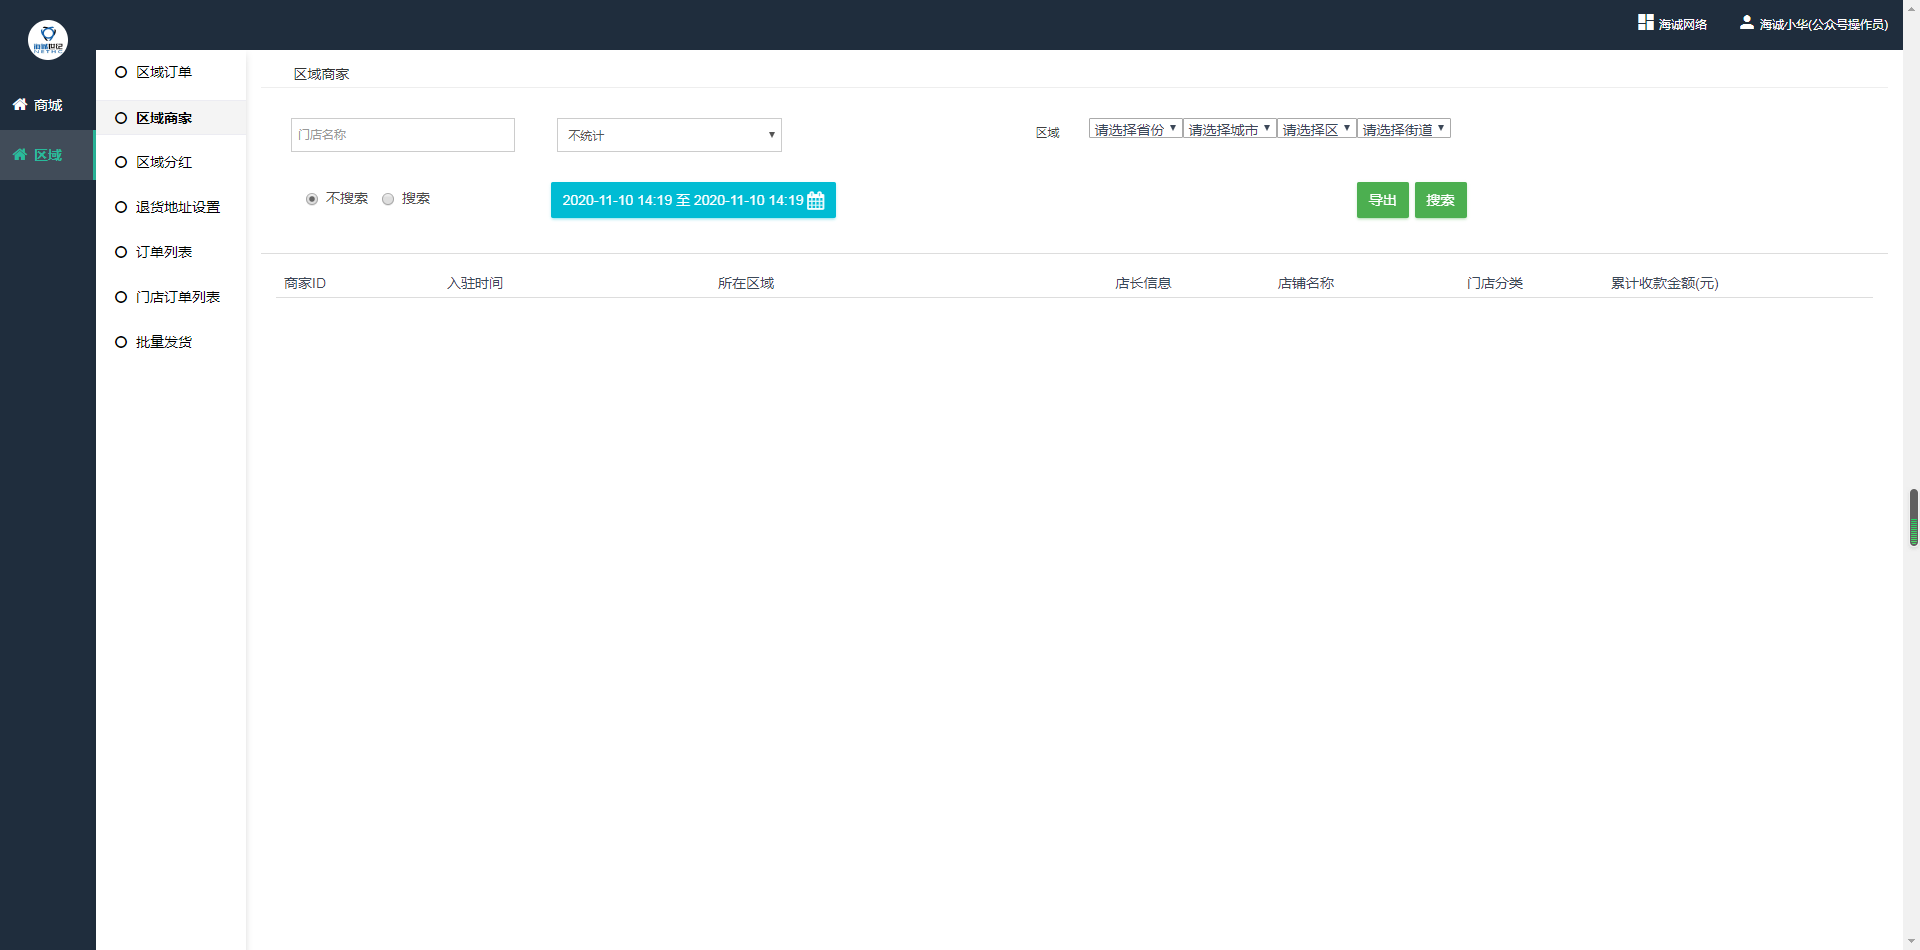Click the circle bullet next to 区域商家
This screenshot has width=1920, height=950.
click(x=121, y=118)
